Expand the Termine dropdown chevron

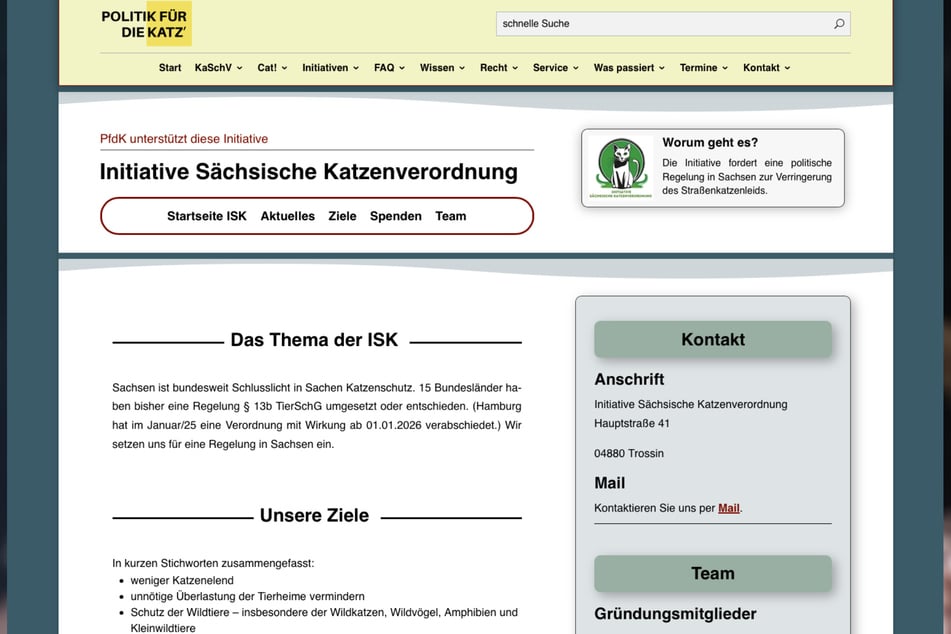725,68
